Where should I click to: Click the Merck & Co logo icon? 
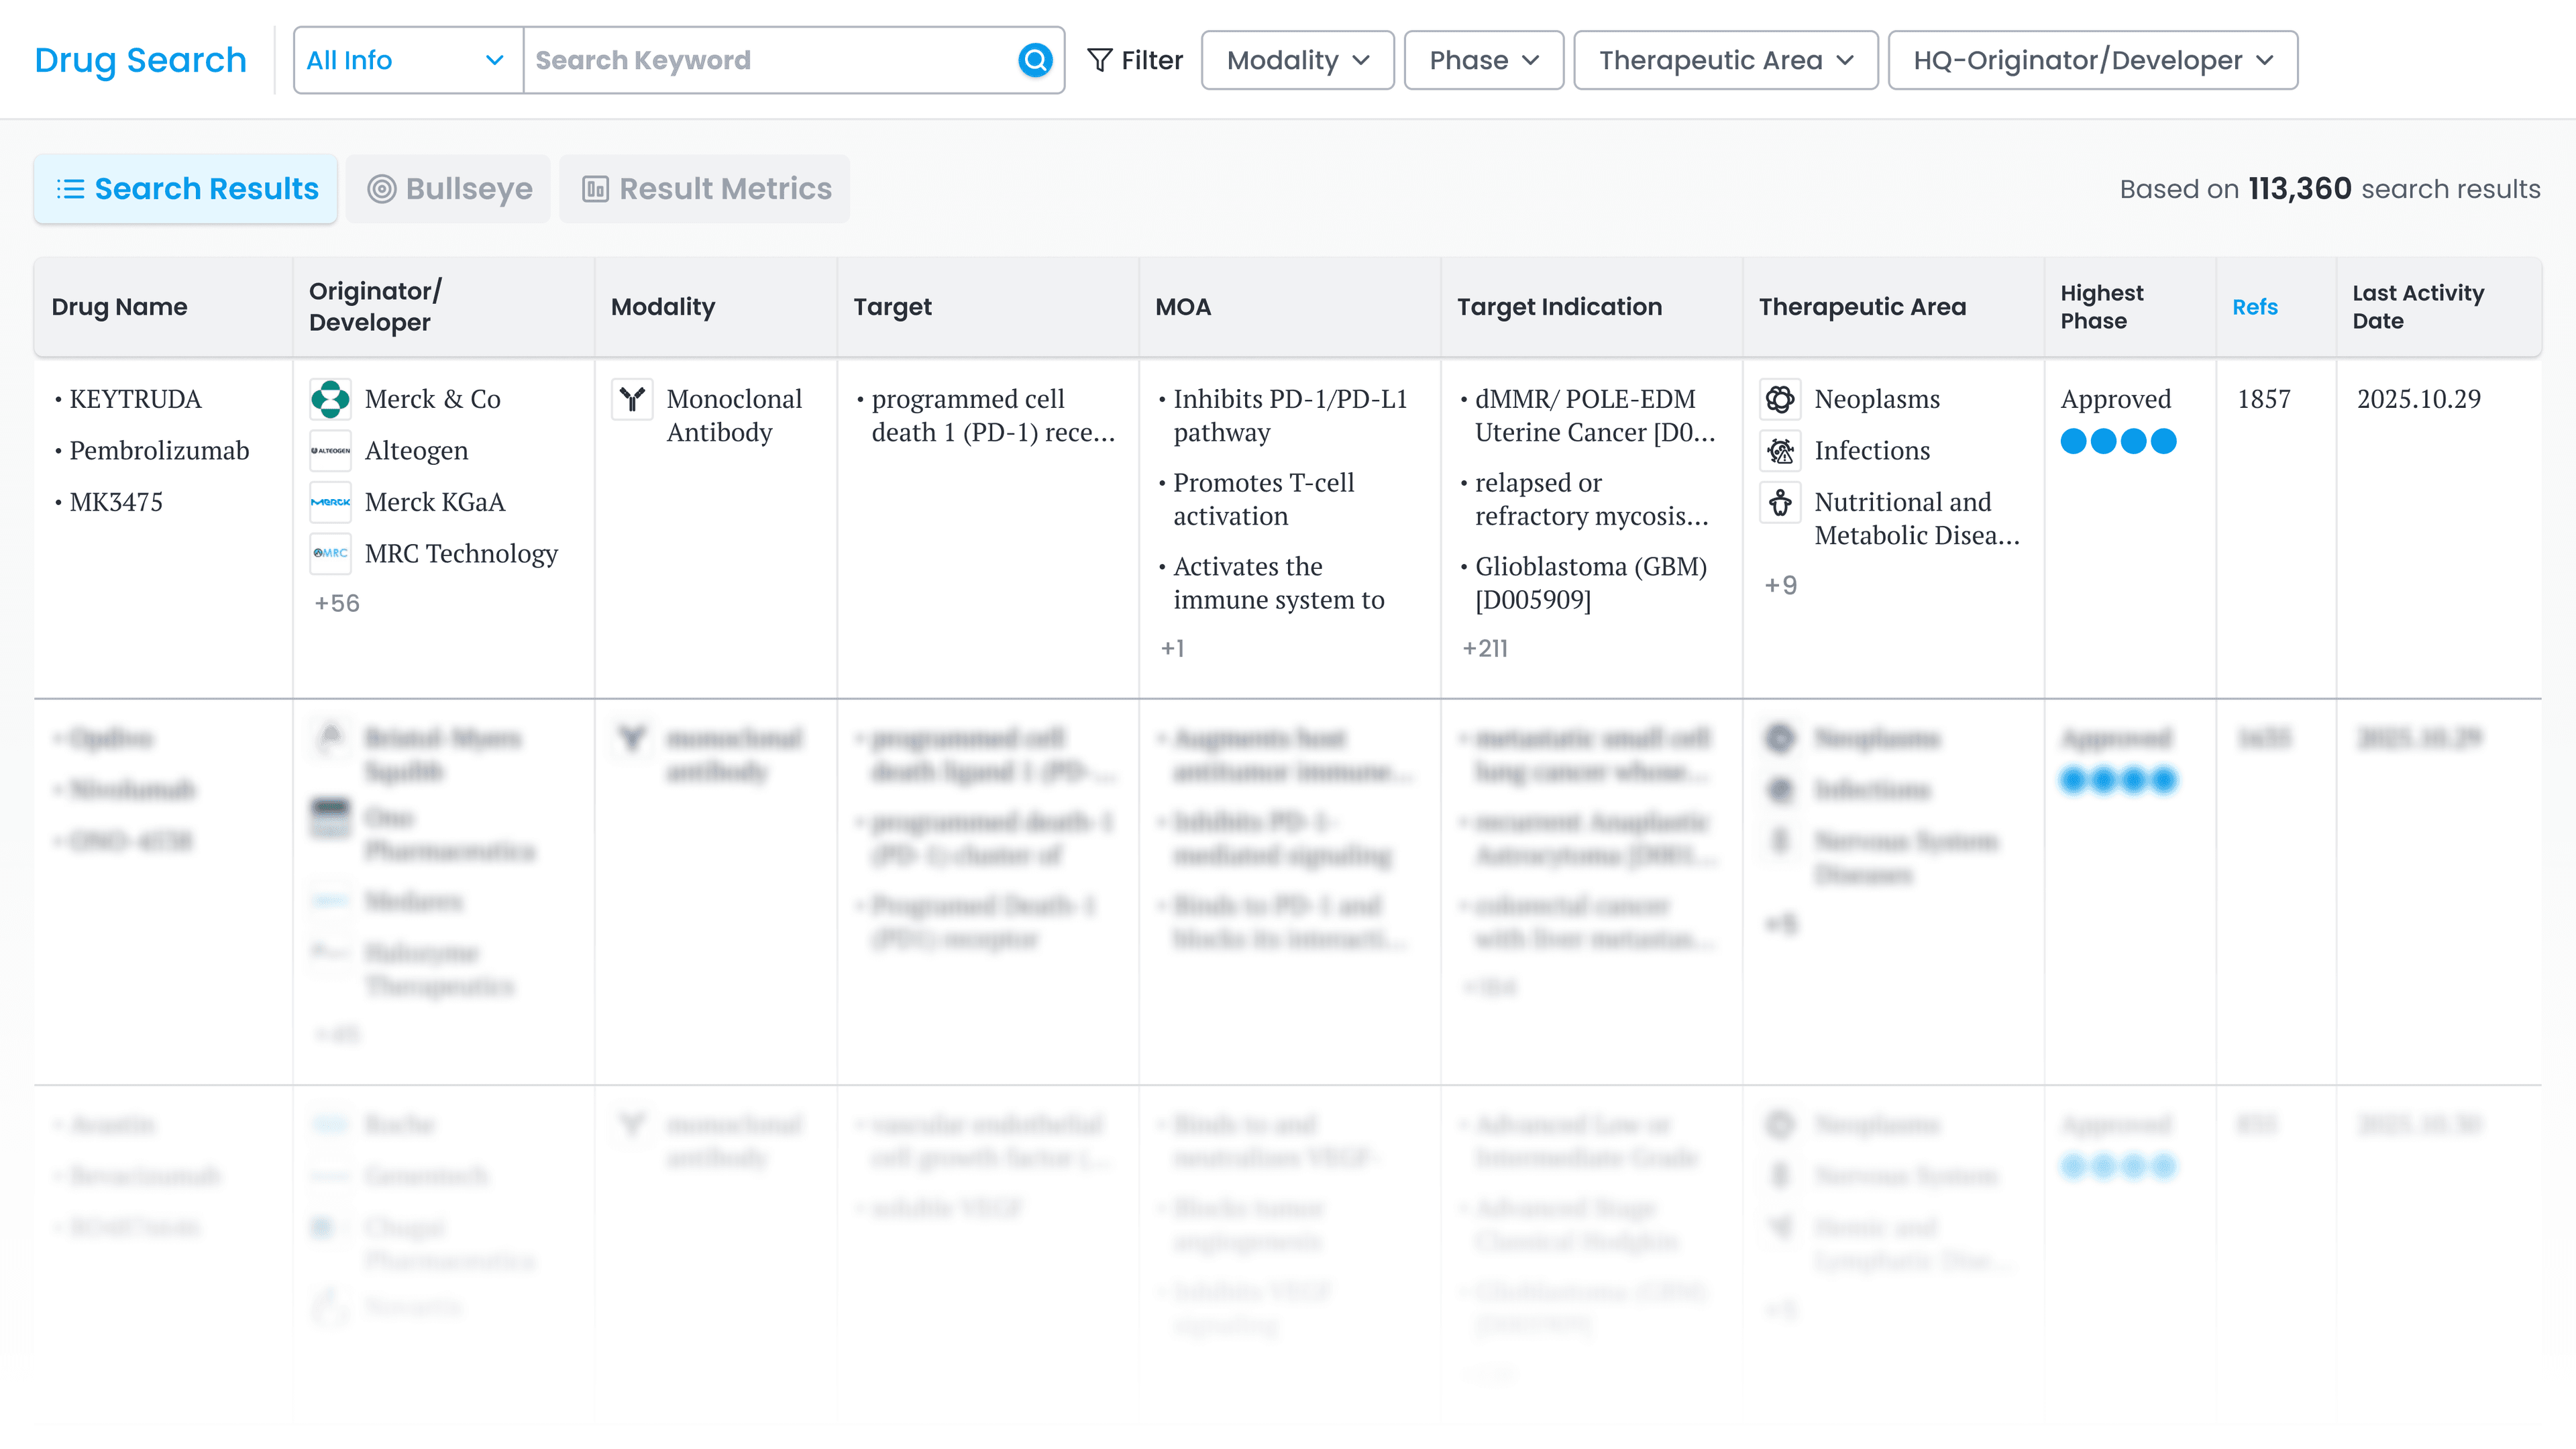tap(330, 399)
